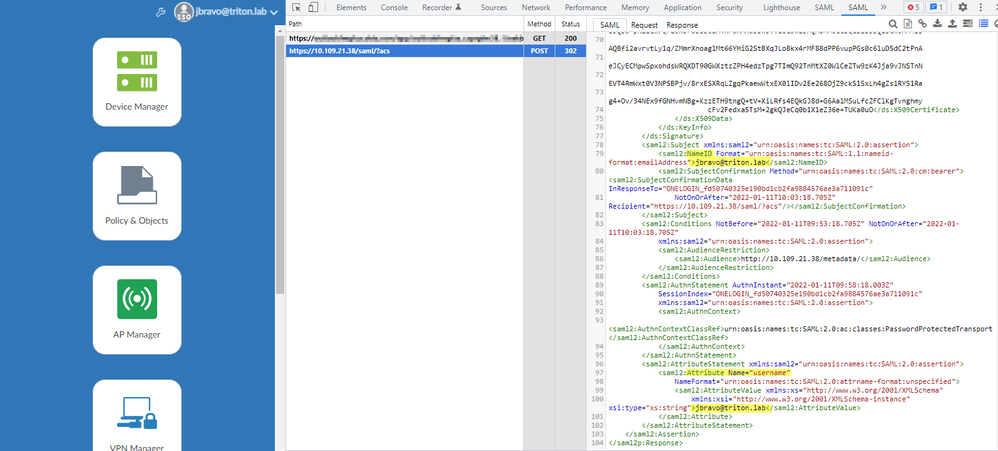Open the AP Manager tile
Image resolution: width=998 pixels, height=451 pixels.
(x=136, y=309)
